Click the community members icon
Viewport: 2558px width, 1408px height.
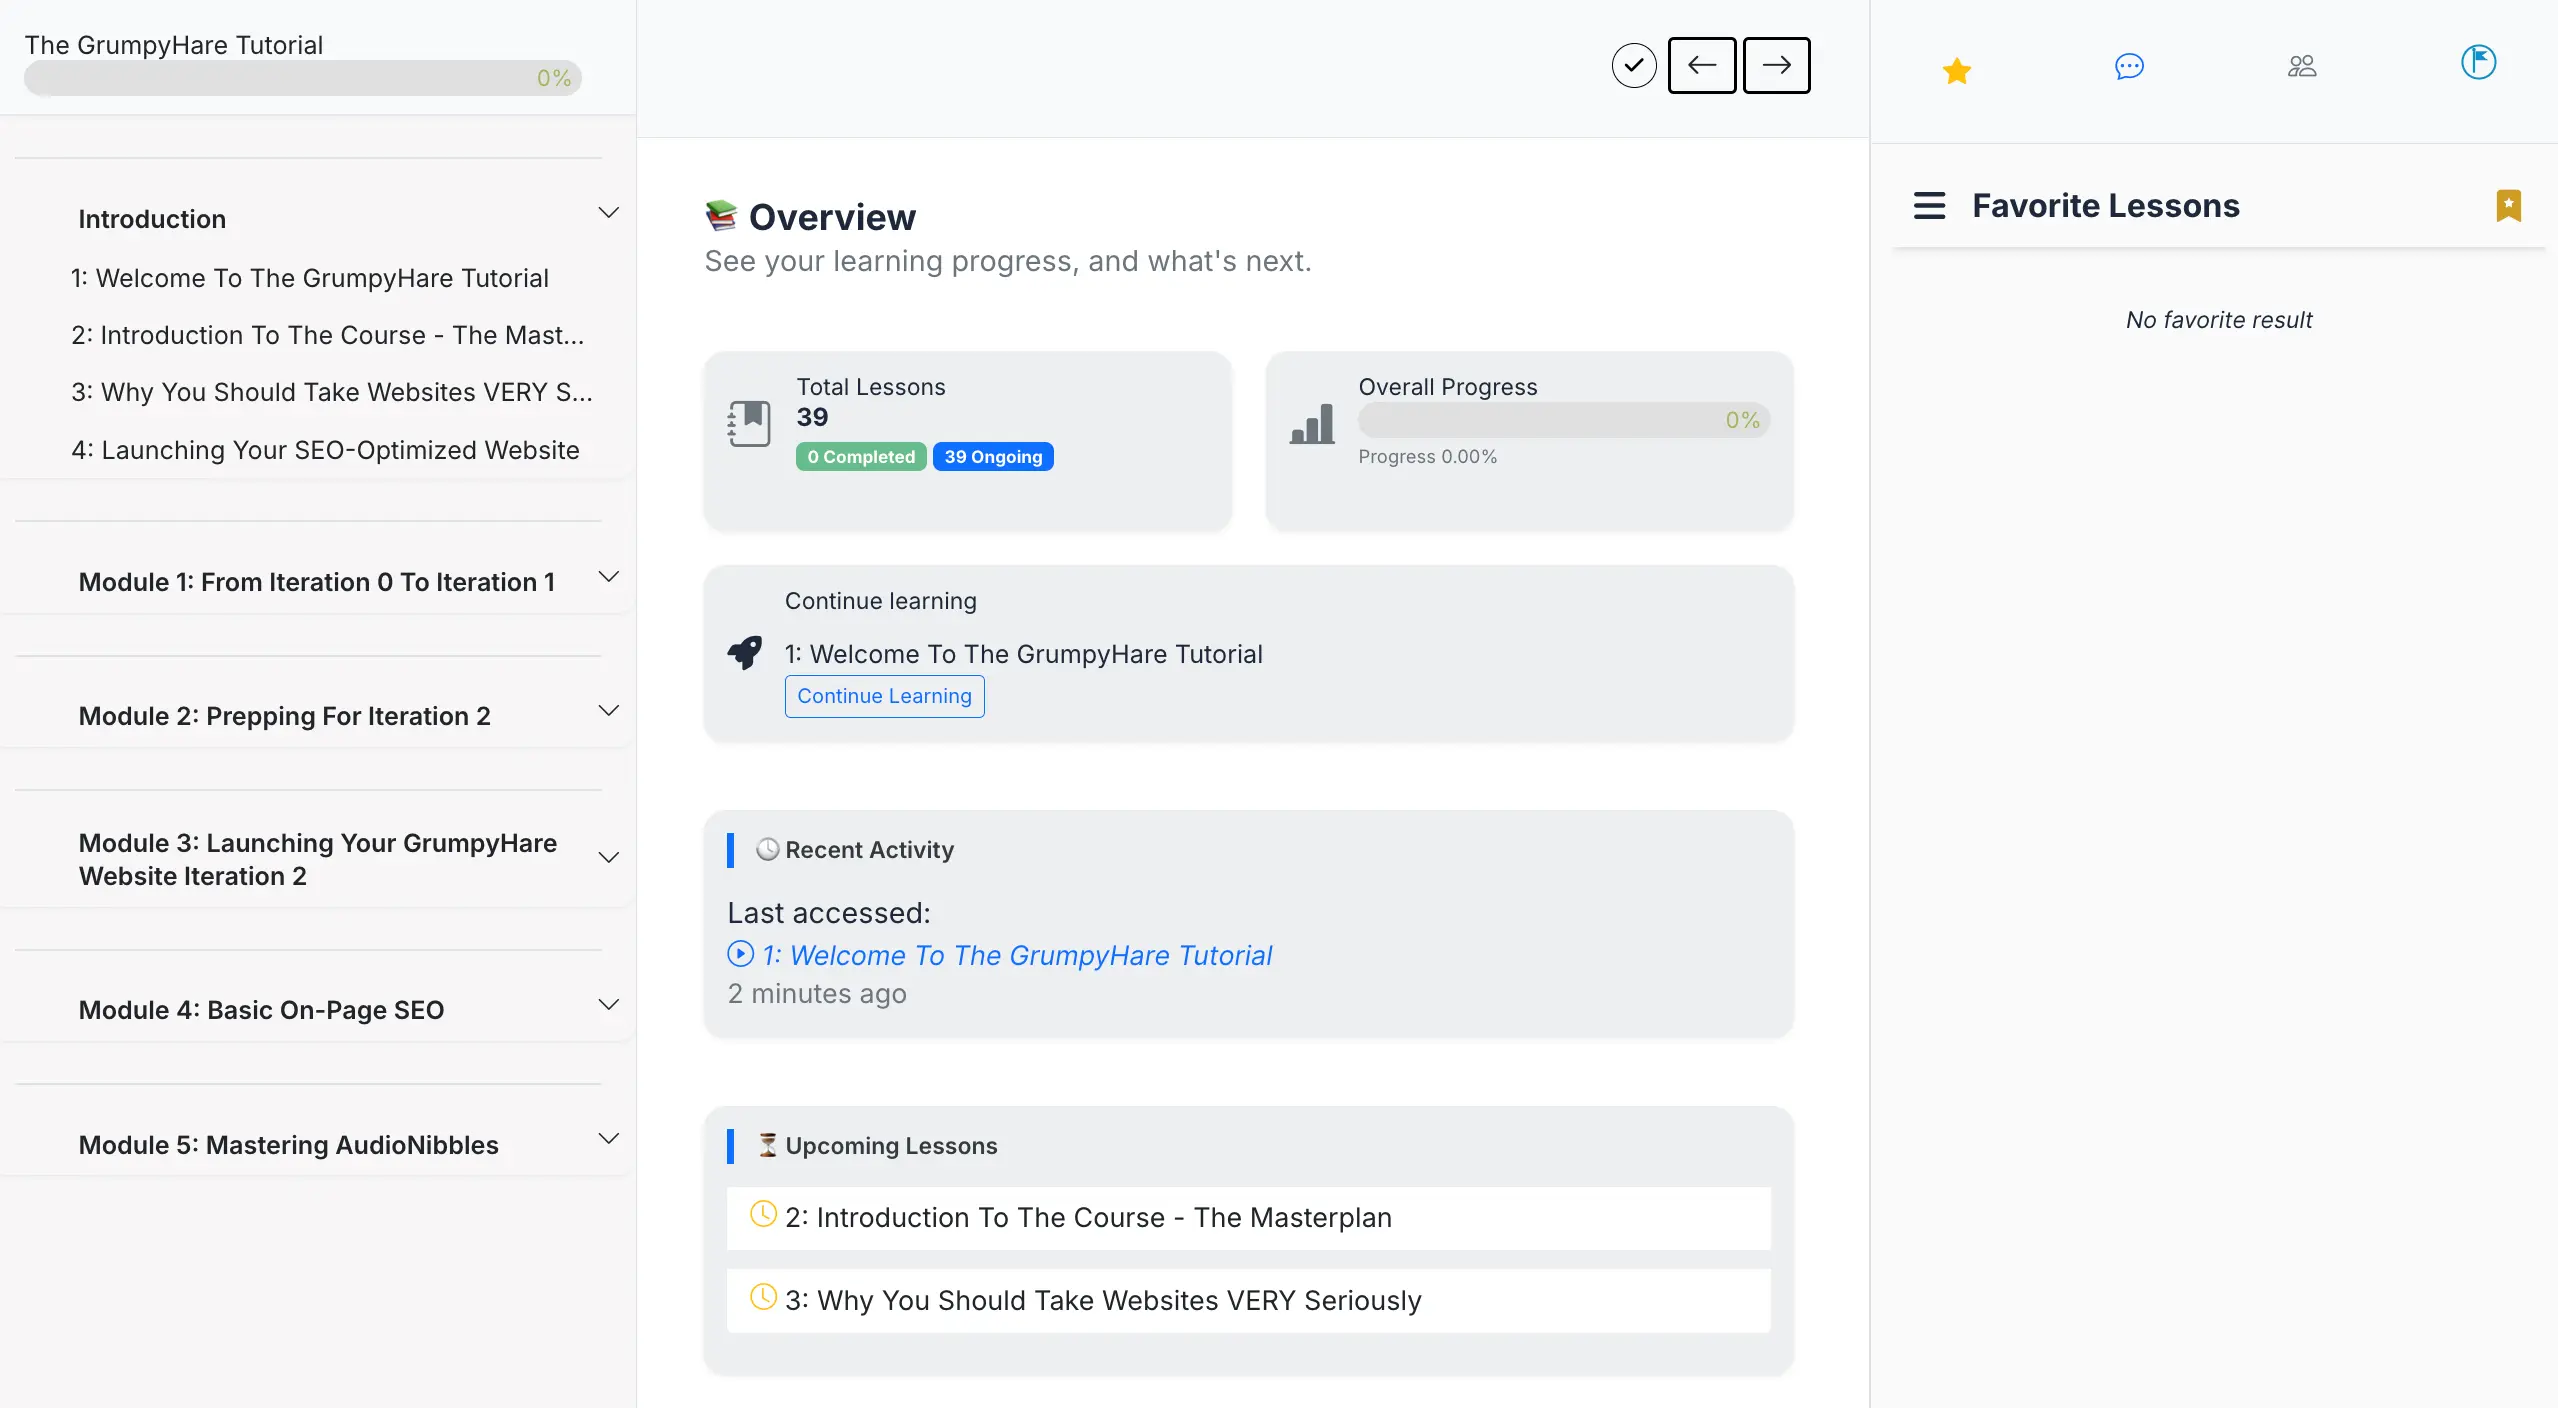pyautogui.click(x=2302, y=66)
